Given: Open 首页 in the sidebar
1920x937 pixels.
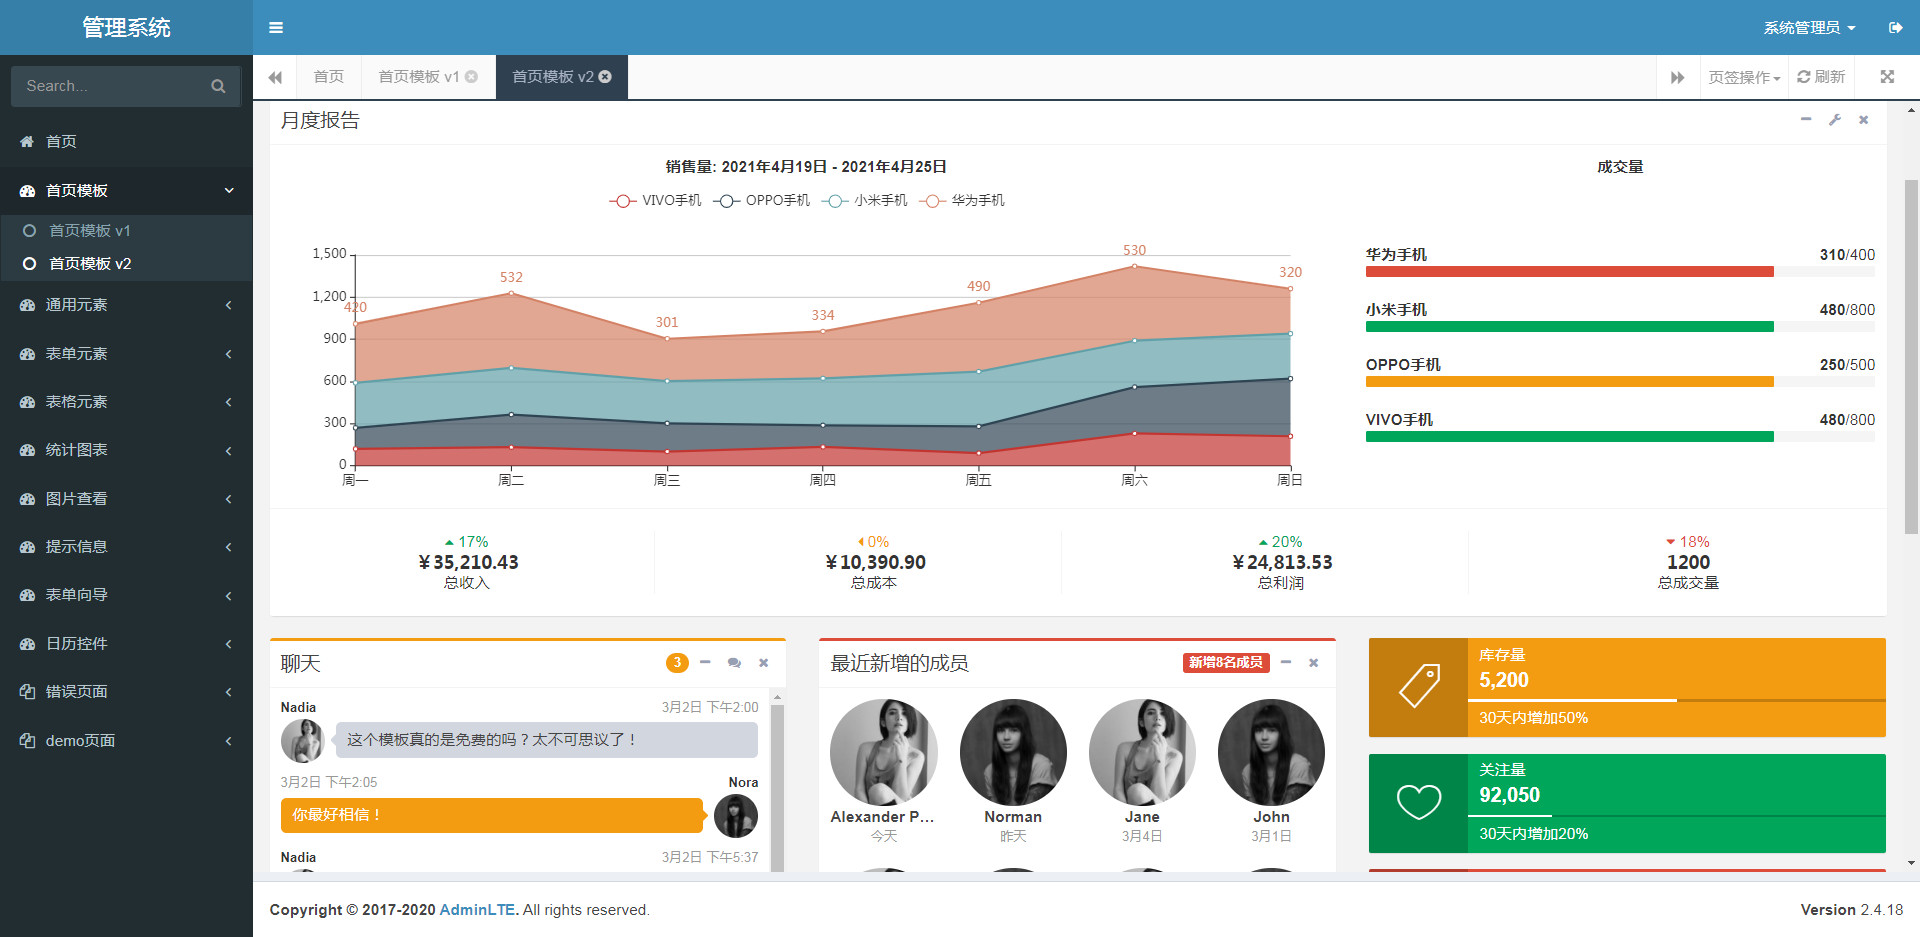Looking at the screenshot, I should point(126,142).
